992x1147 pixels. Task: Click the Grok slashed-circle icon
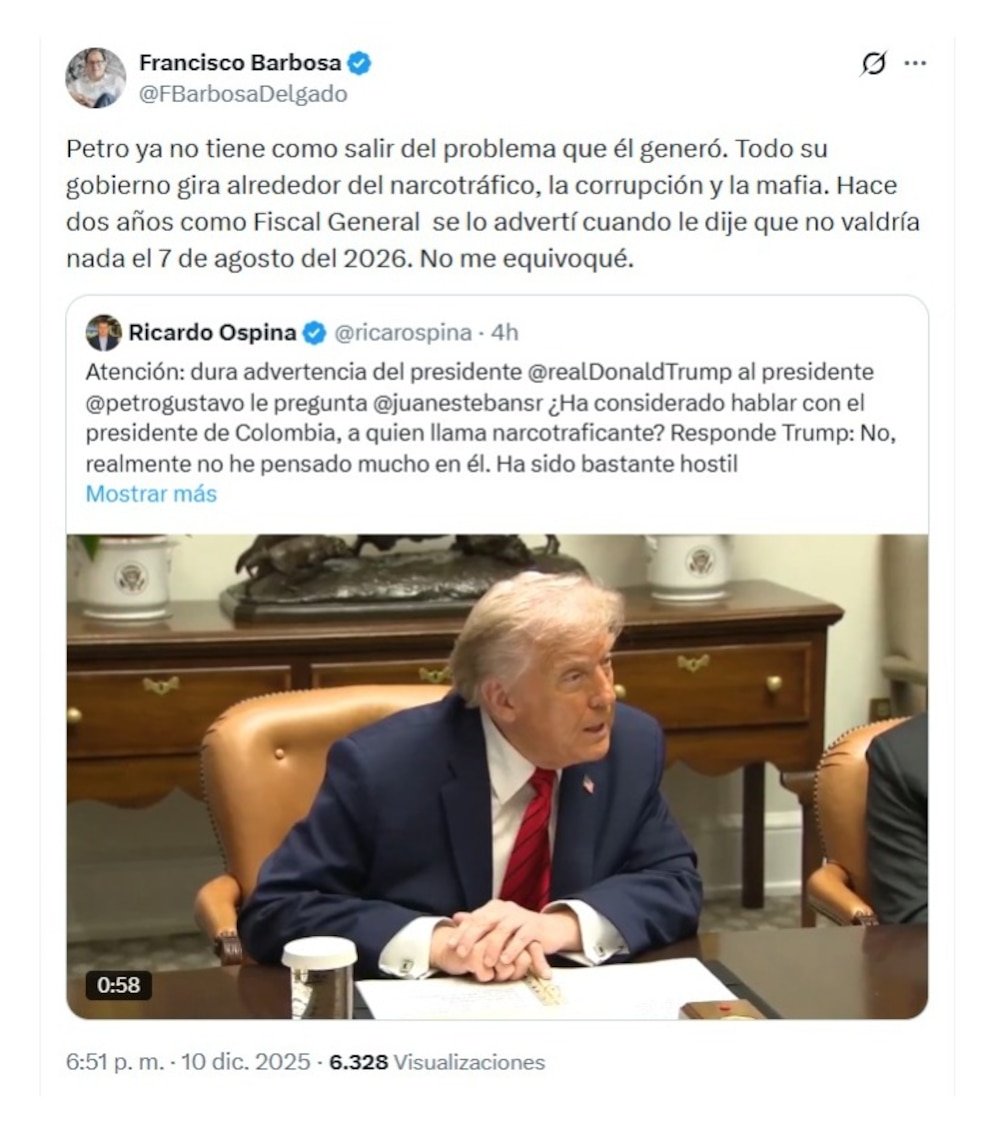873,64
